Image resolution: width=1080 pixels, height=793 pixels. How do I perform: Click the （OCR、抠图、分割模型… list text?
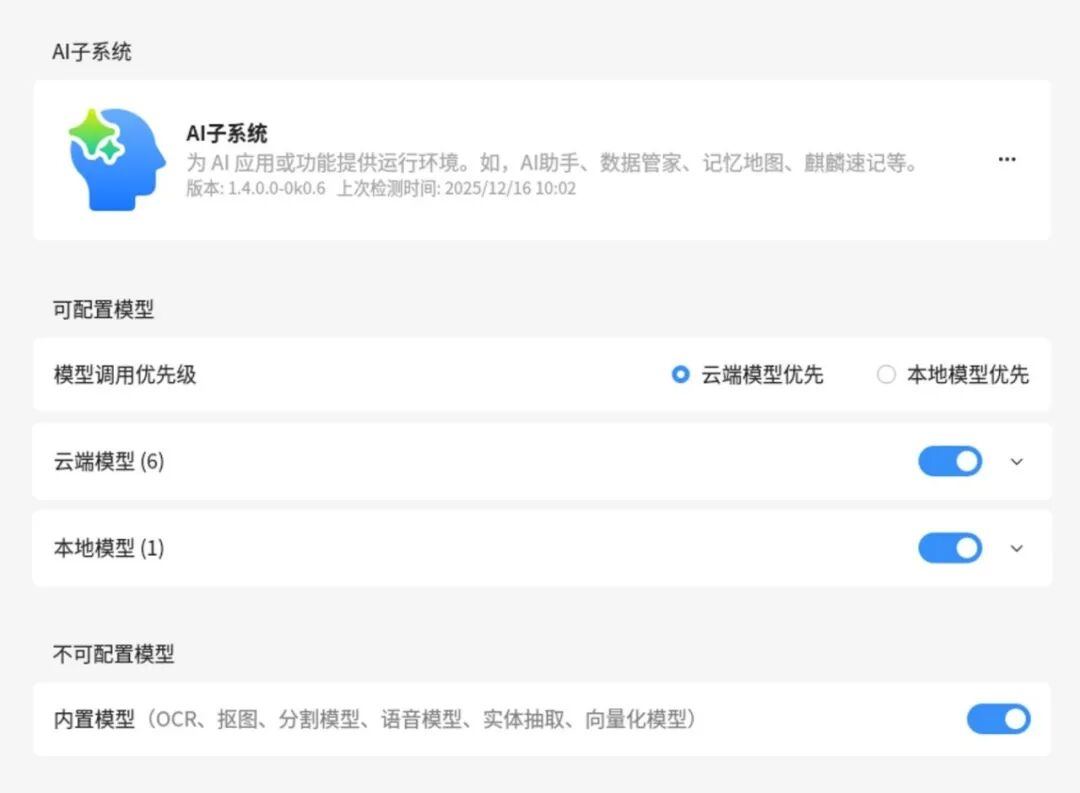[x=422, y=719]
